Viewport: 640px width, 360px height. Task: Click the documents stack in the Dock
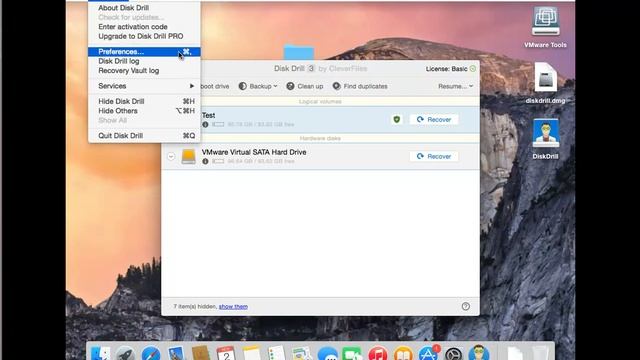point(515,353)
